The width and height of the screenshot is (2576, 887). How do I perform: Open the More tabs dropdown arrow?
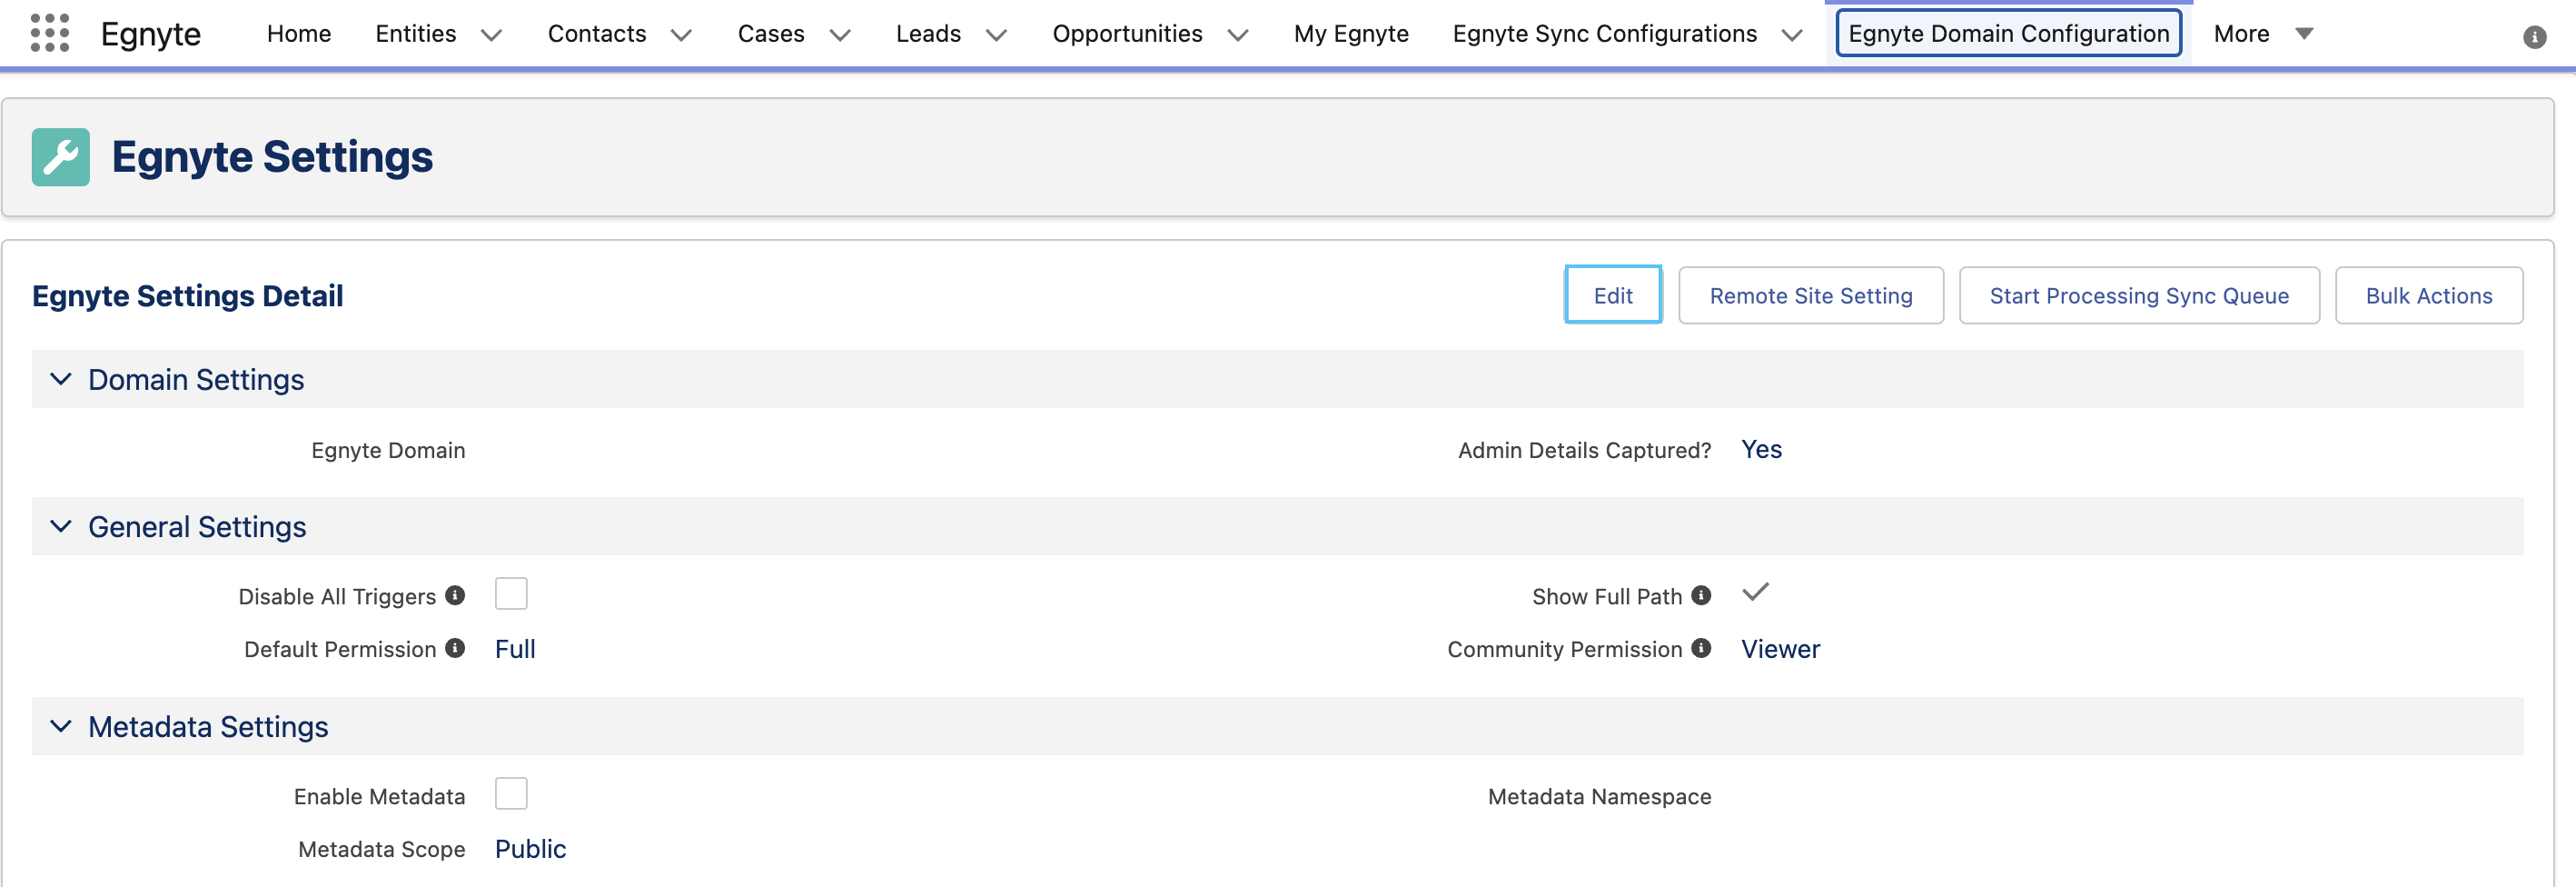[x=2304, y=34]
